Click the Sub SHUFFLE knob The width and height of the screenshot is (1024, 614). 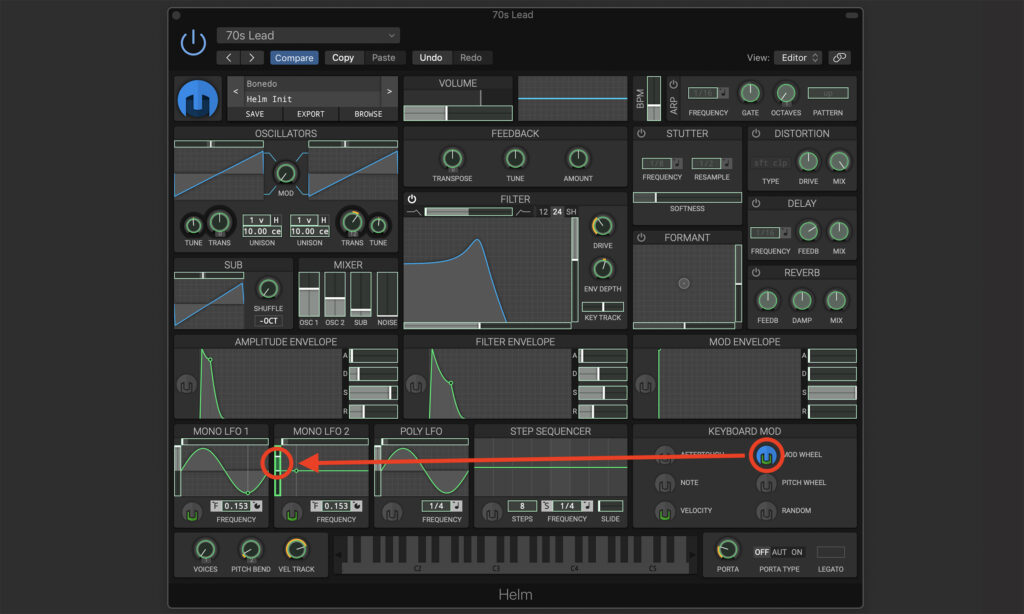point(268,289)
